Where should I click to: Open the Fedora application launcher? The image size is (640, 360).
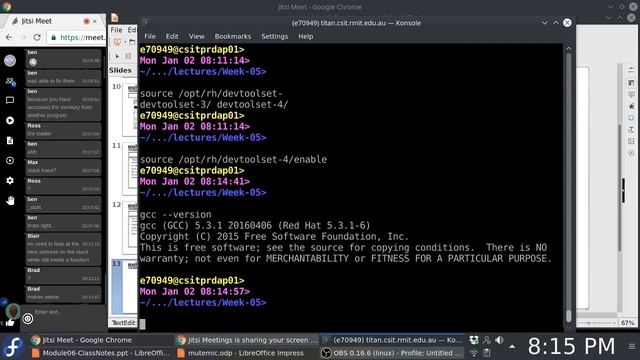13,347
